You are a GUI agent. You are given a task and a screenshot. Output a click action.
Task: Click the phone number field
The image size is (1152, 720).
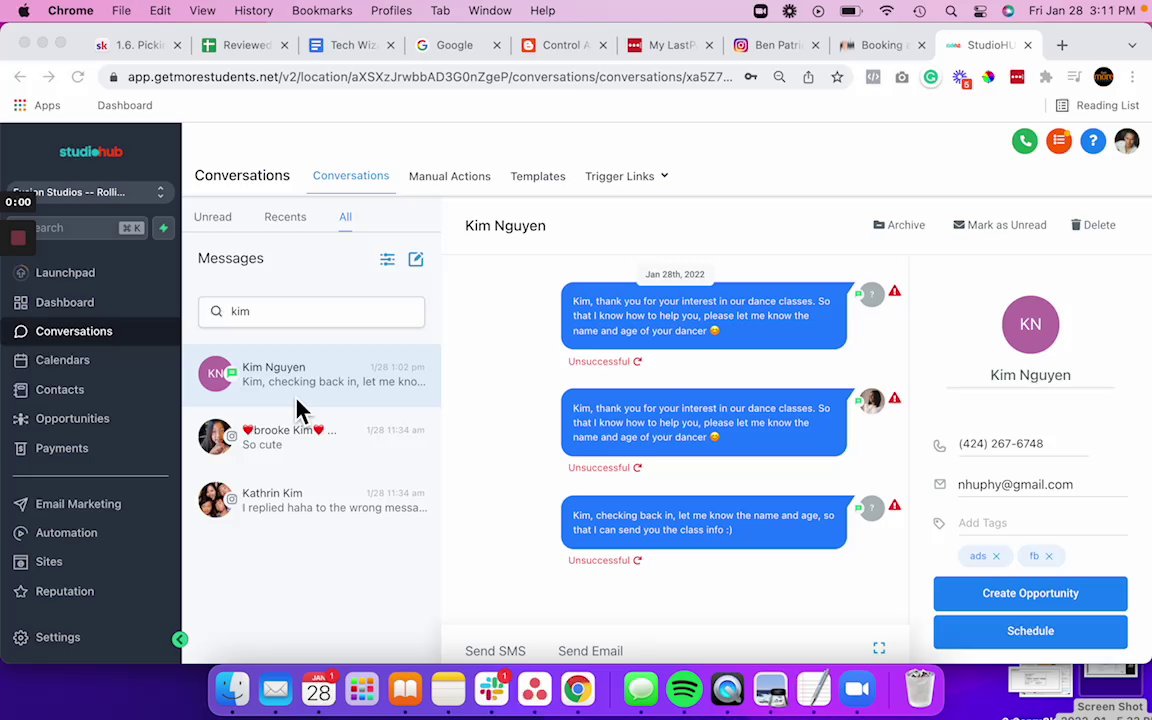(x=1022, y=444)
